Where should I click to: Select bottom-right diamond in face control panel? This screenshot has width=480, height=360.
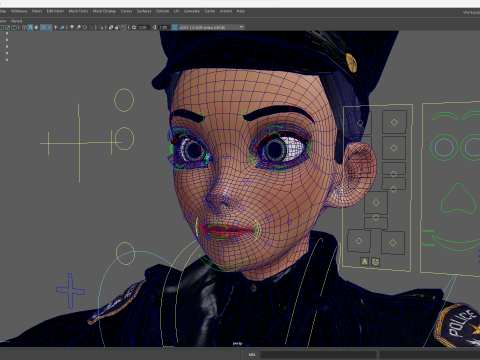pyautogui.click(x=393, y=243)
